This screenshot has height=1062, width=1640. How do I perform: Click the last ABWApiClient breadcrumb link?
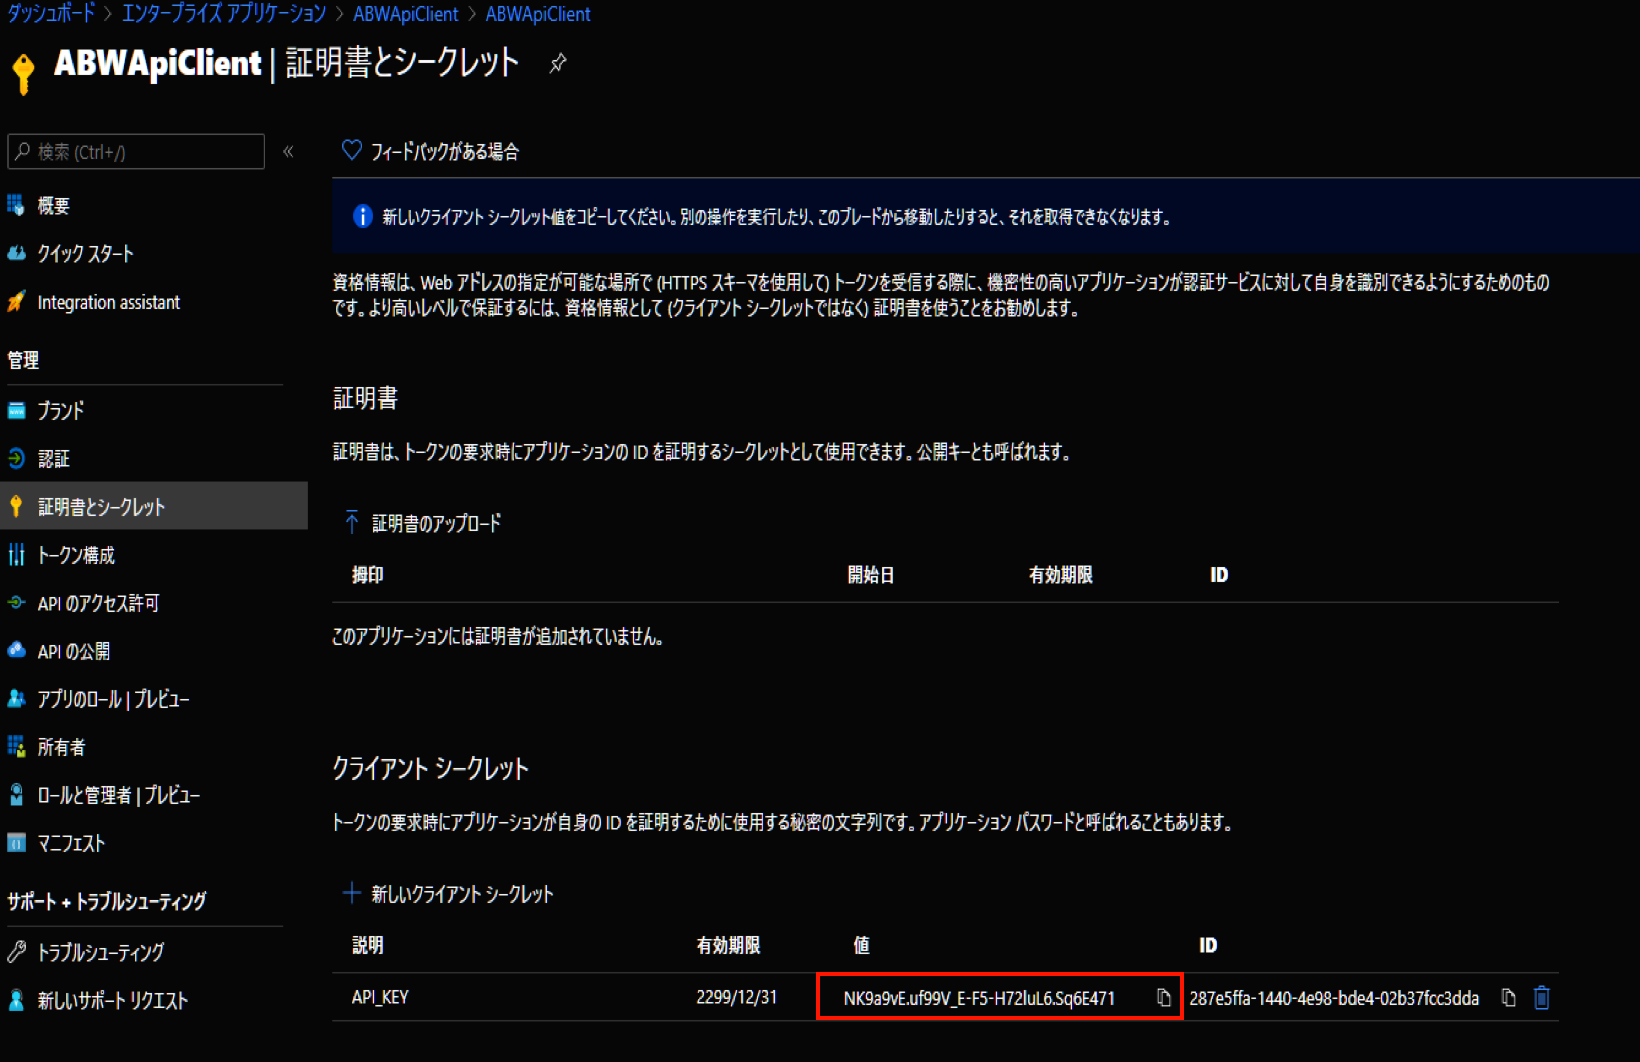(538, 14)
